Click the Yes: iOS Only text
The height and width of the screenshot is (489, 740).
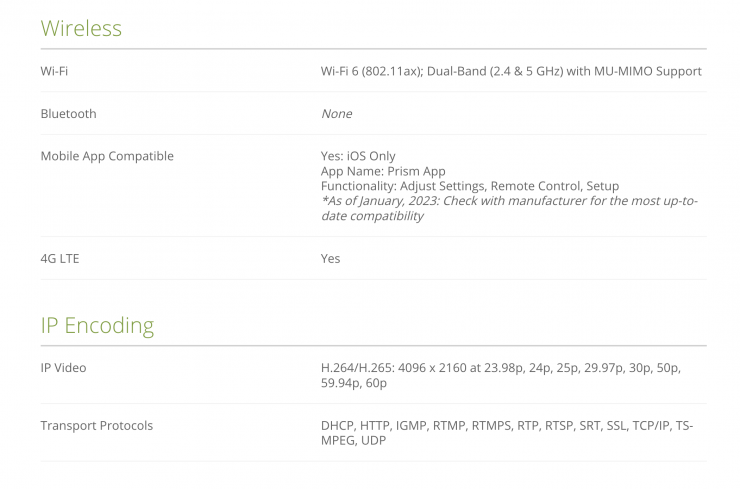tap(358, 156)
